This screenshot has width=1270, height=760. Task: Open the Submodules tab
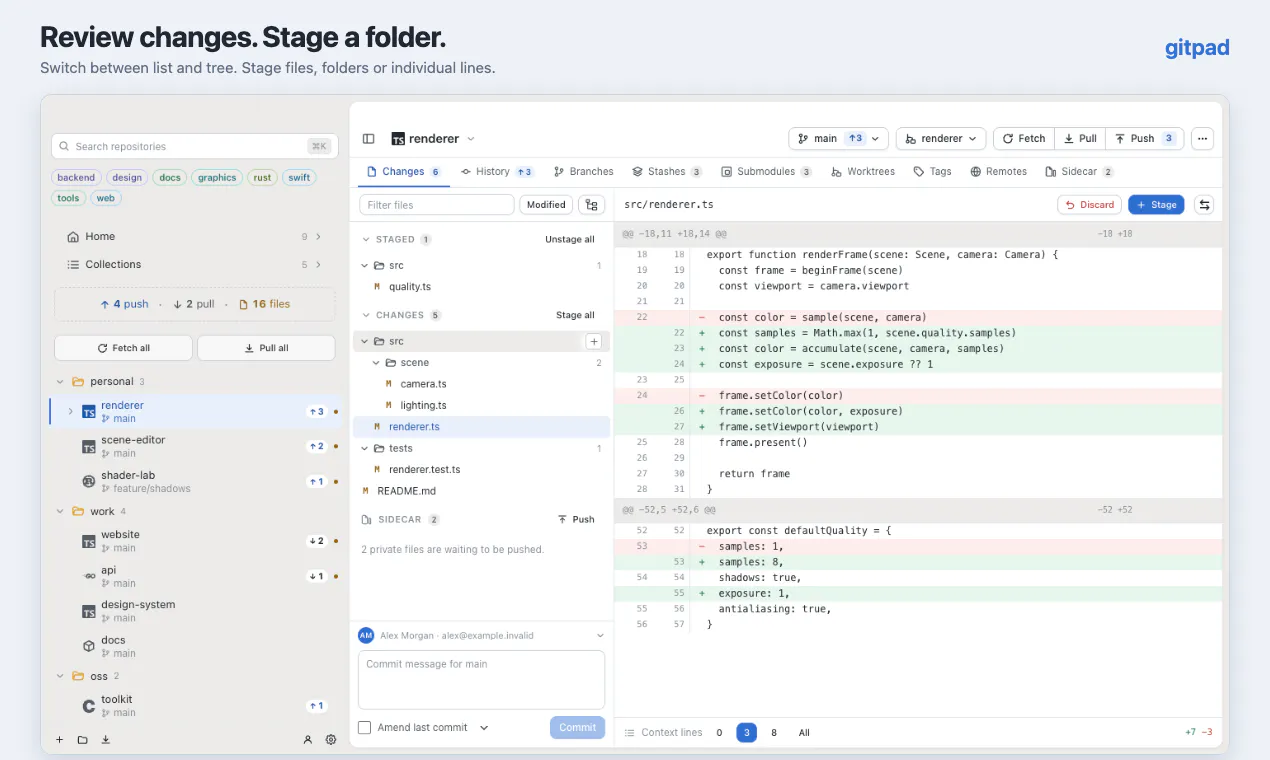[766, 172]
